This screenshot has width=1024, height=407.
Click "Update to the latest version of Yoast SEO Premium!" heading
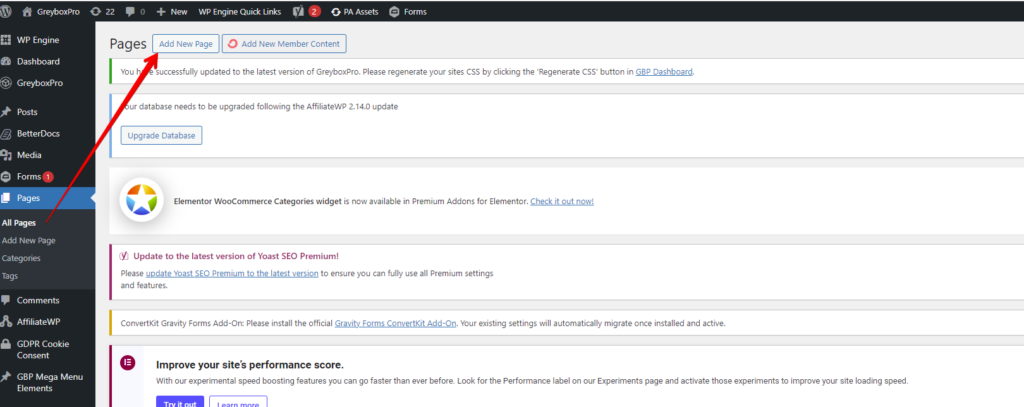click(236, 256)
